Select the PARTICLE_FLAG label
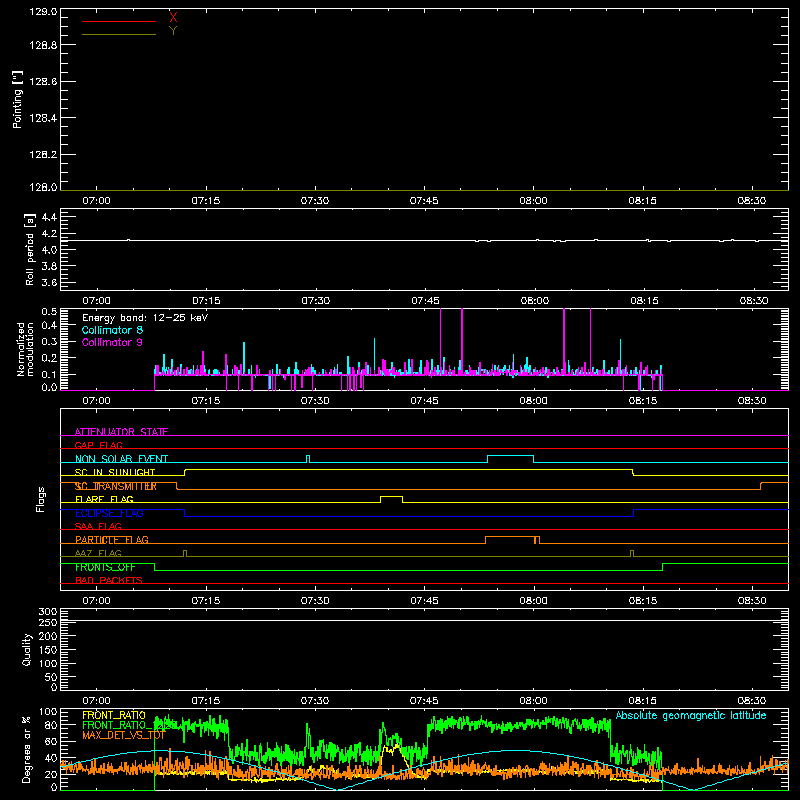 pyautogui.click(x=112, y=539)
